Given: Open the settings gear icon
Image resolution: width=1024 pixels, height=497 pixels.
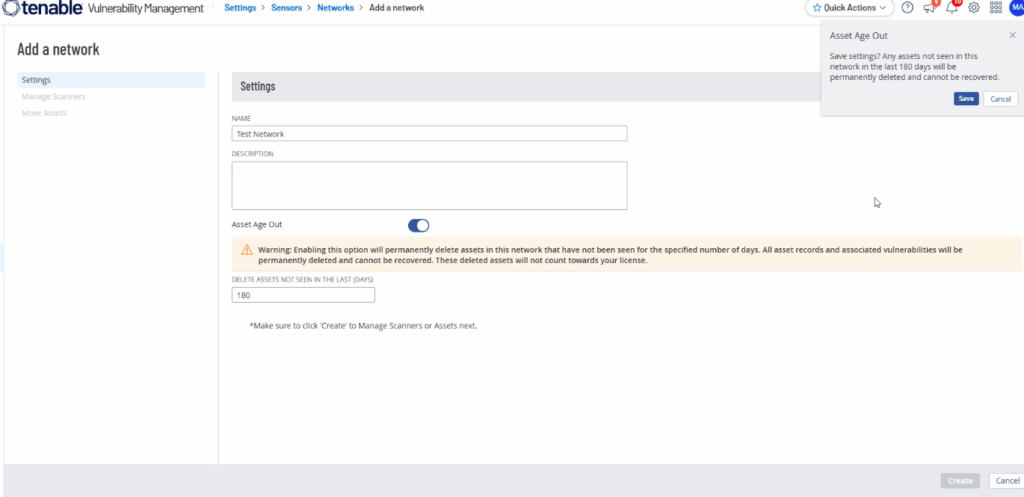Looking at the screenshot, I should (973, 8).
